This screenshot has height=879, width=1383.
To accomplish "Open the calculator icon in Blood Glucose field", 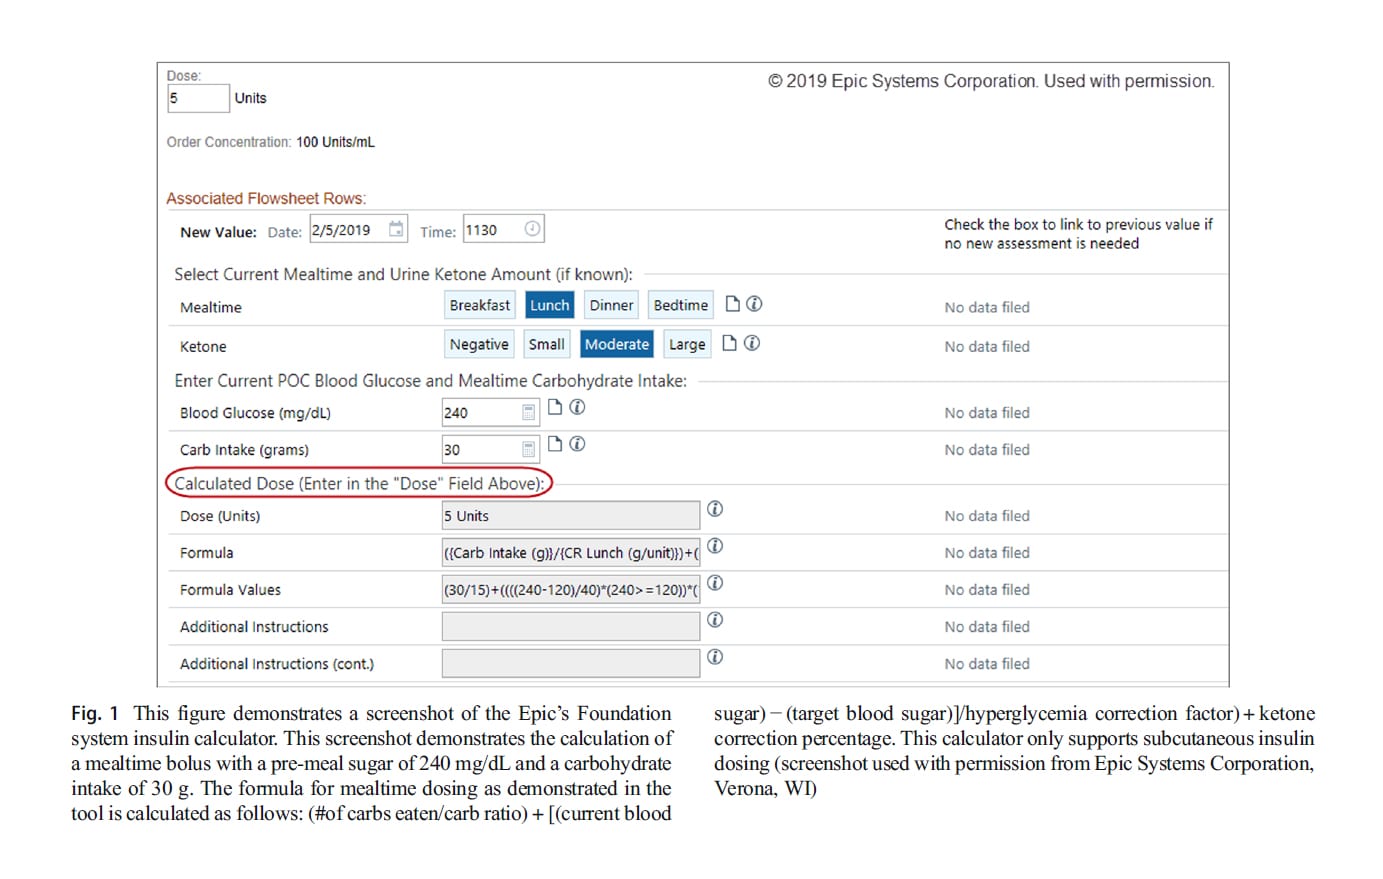I will point(528,412).
